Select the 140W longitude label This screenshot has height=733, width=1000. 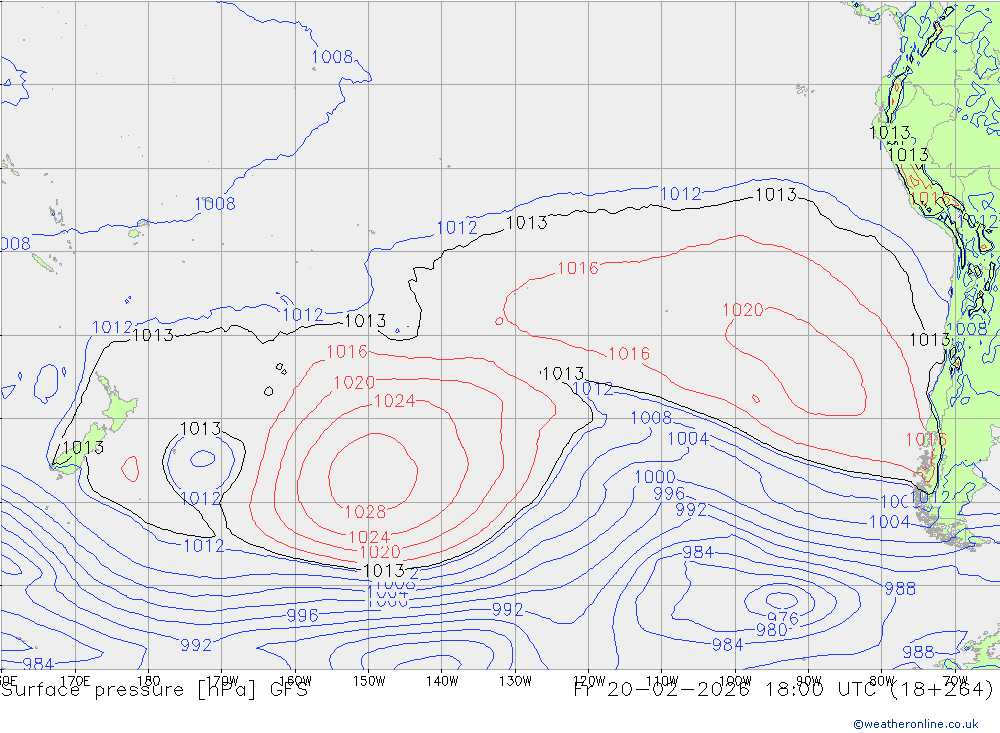coord(442,681)
